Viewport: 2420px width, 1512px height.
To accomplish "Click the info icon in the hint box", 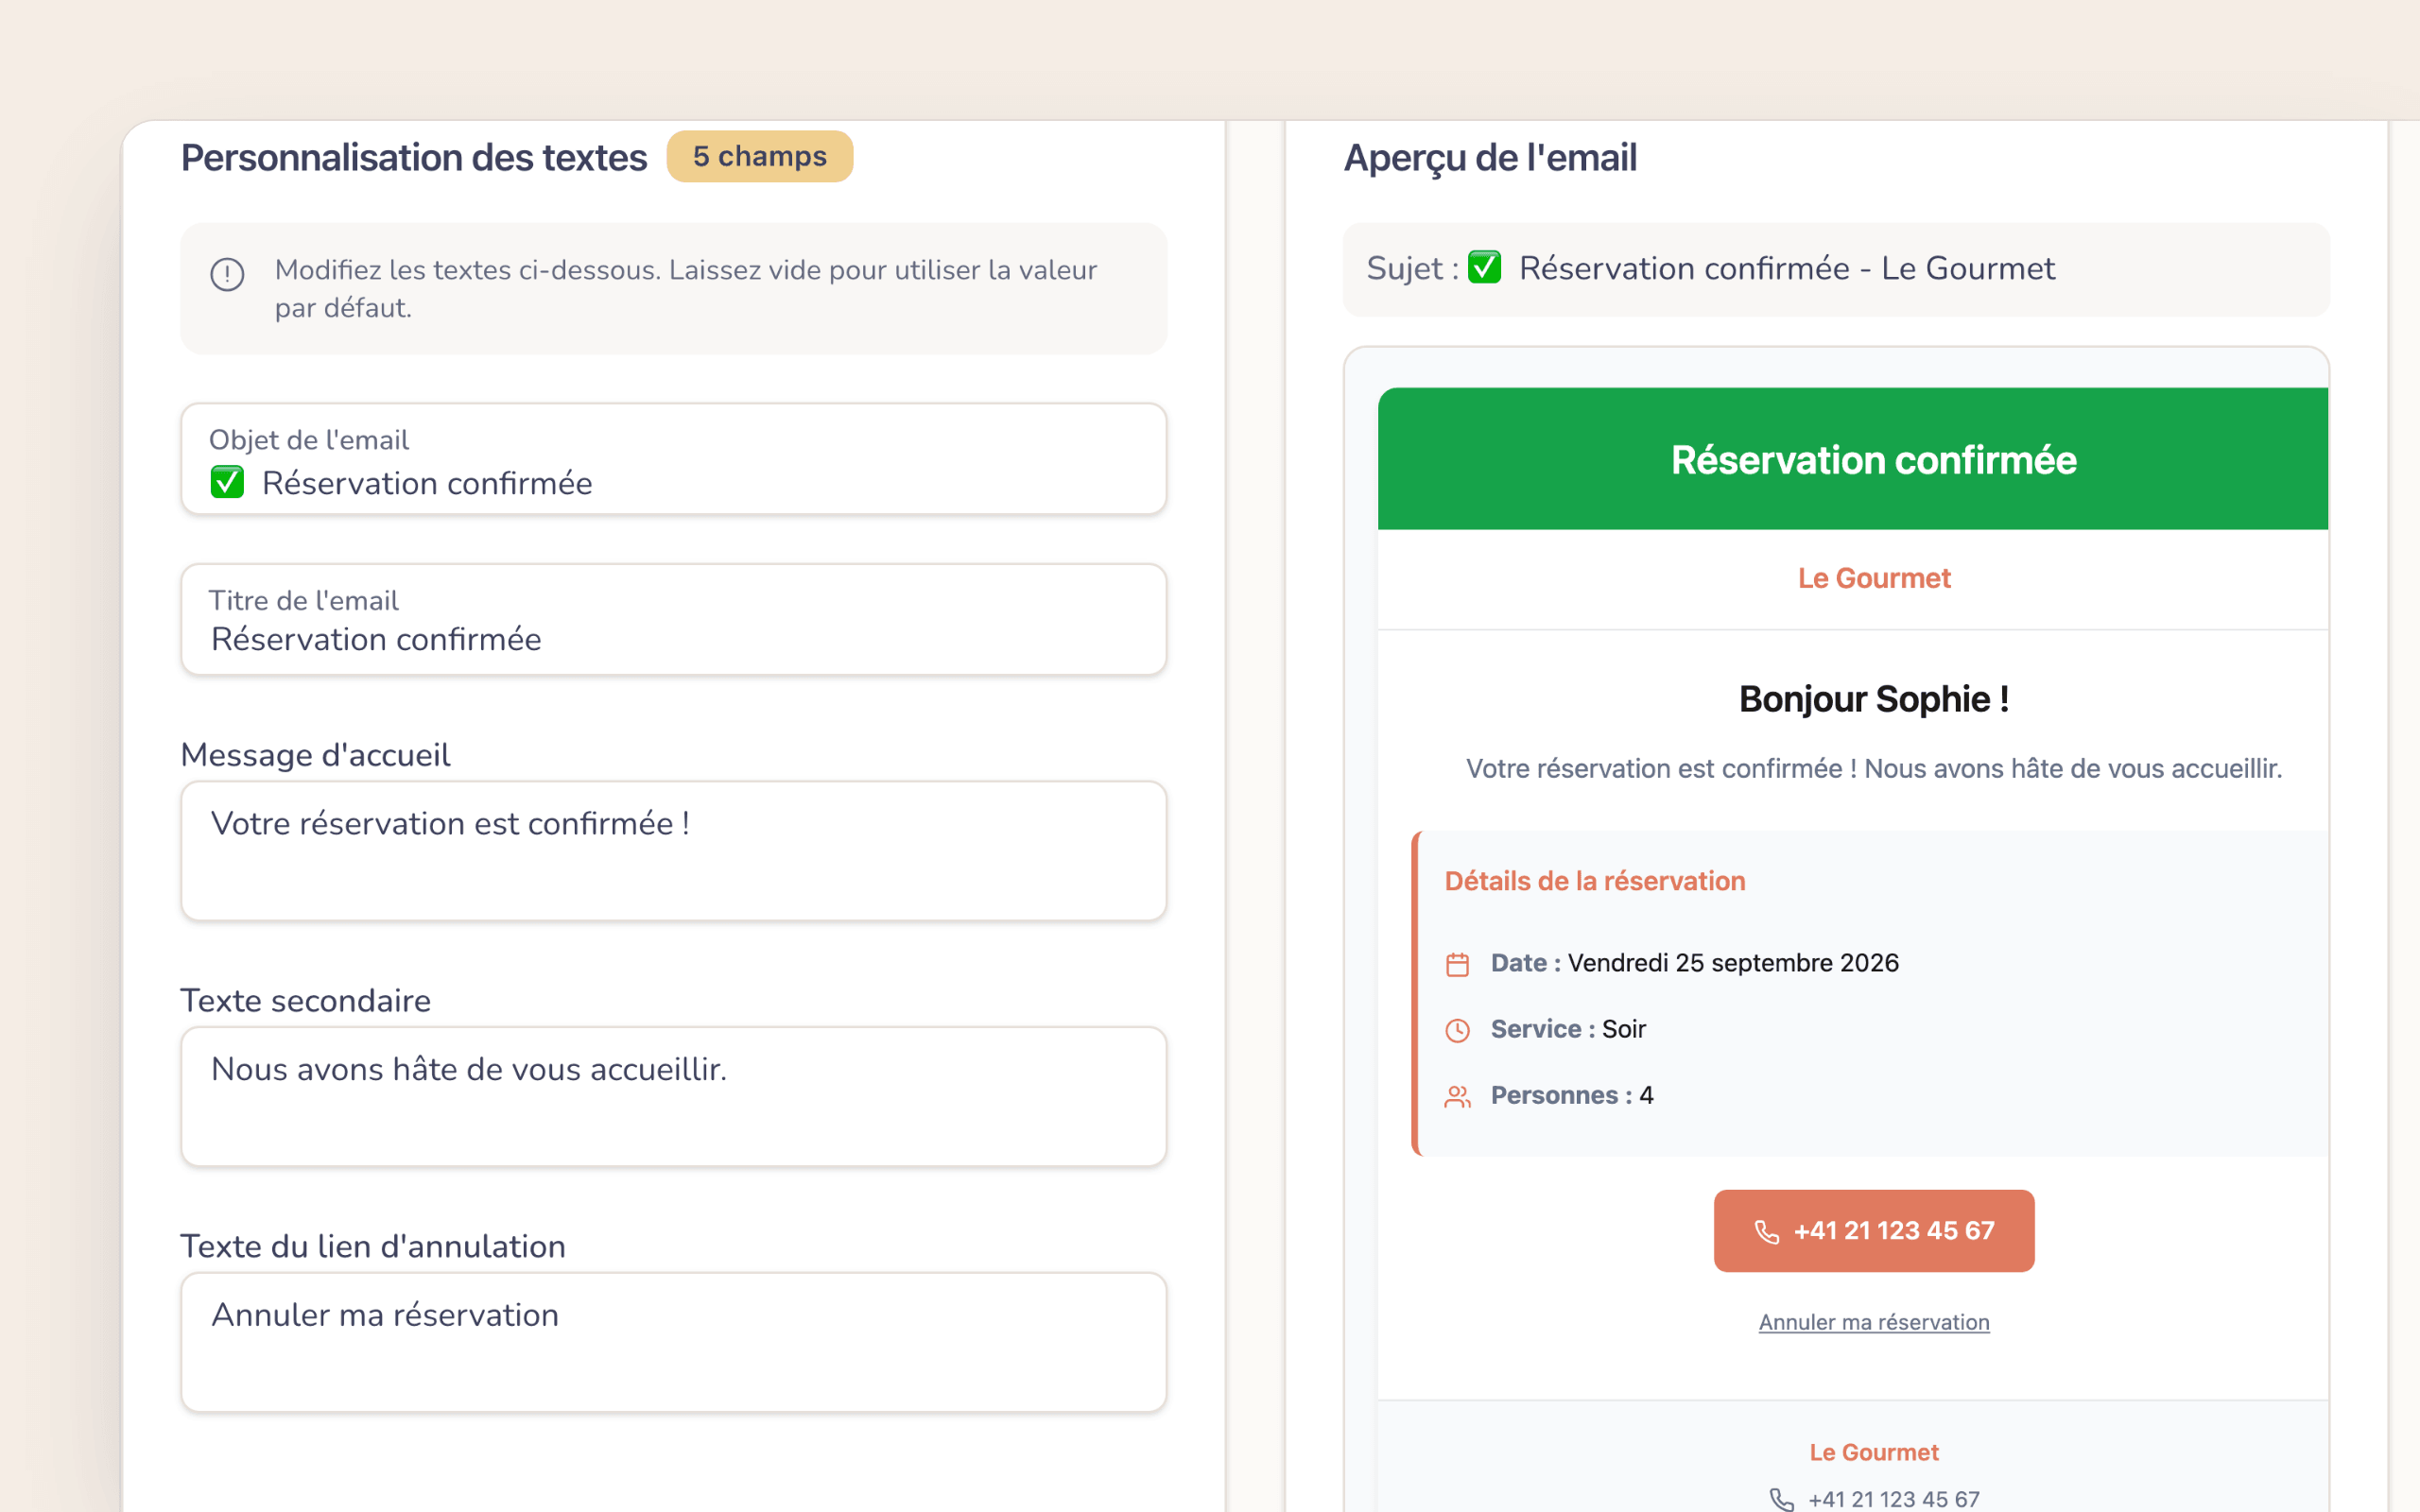I will pos(227,274).
